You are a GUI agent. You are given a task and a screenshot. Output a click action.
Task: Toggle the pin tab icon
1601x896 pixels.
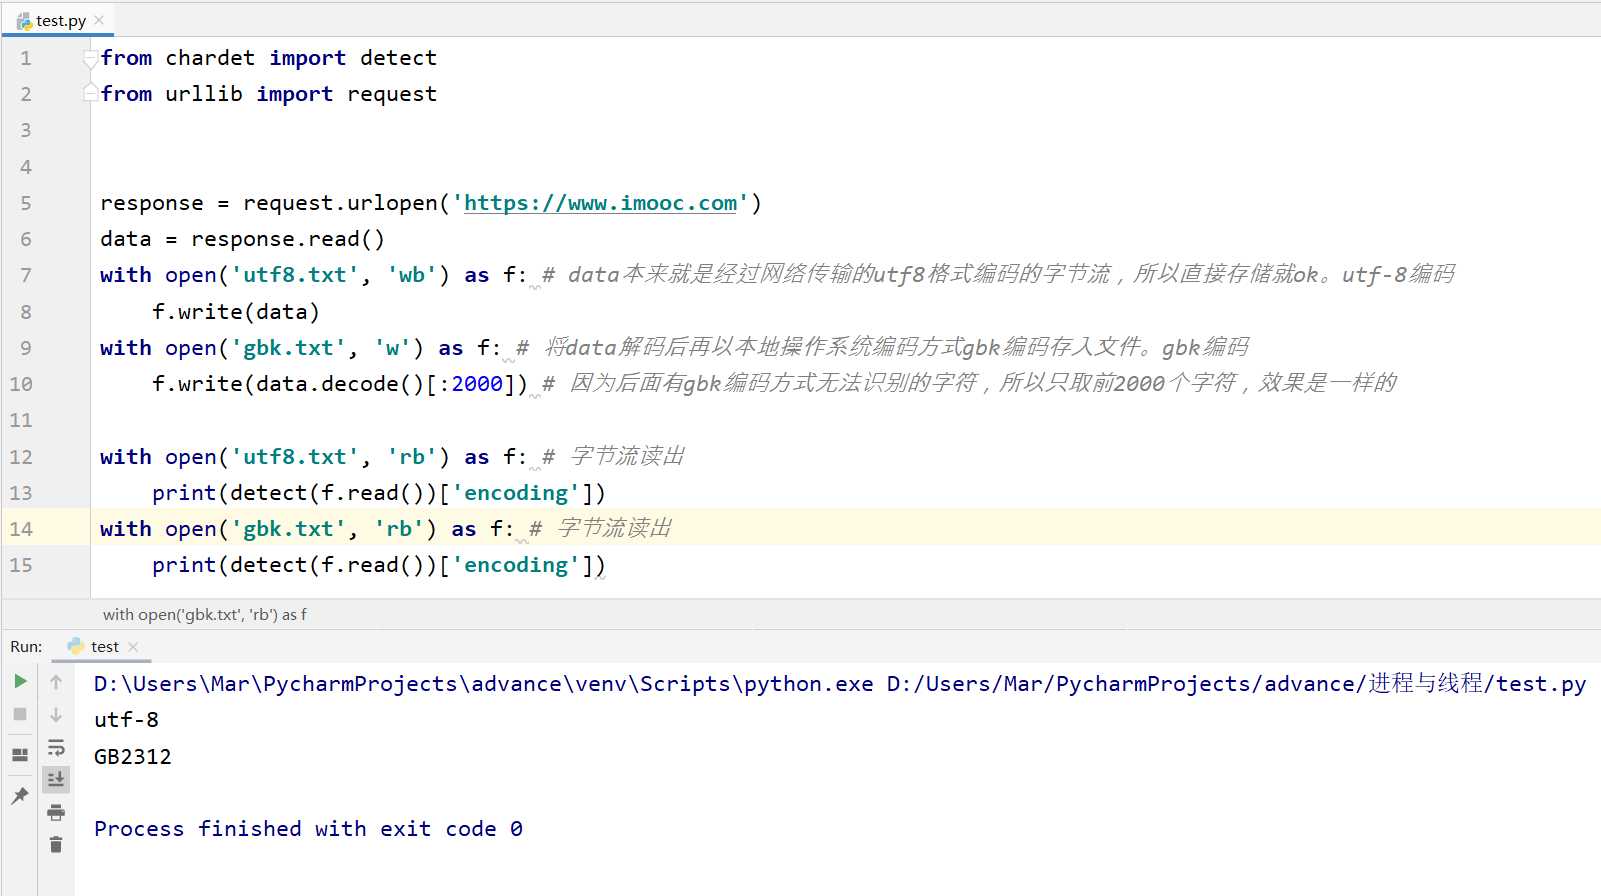coord(20,796)
